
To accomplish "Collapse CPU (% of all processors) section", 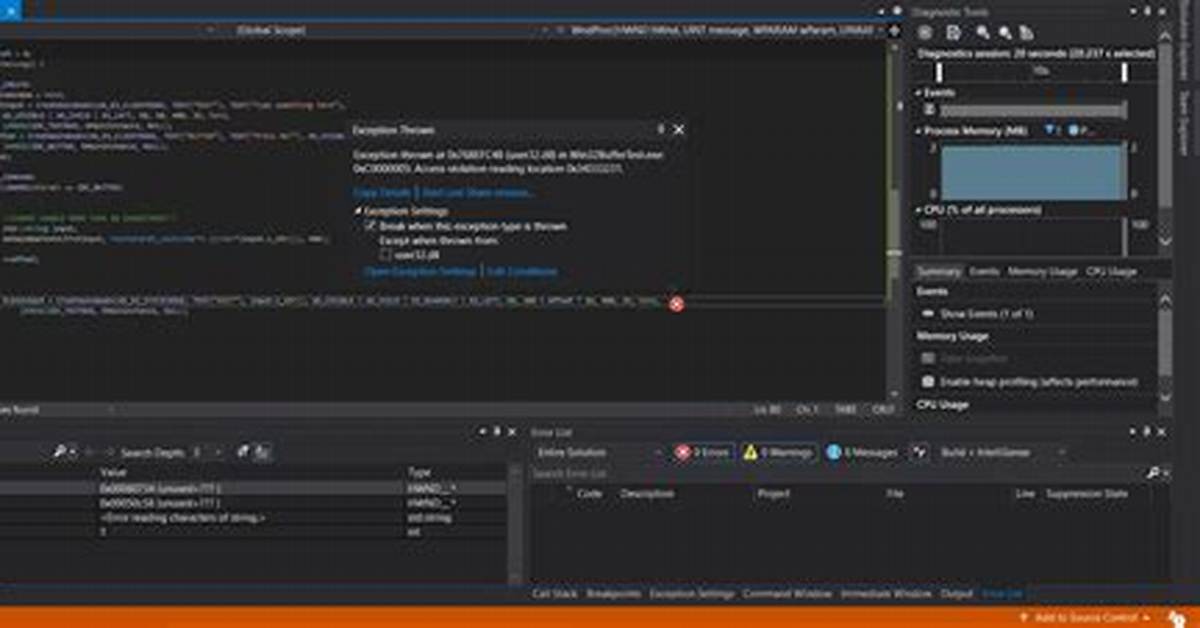I will pos(919,210).
